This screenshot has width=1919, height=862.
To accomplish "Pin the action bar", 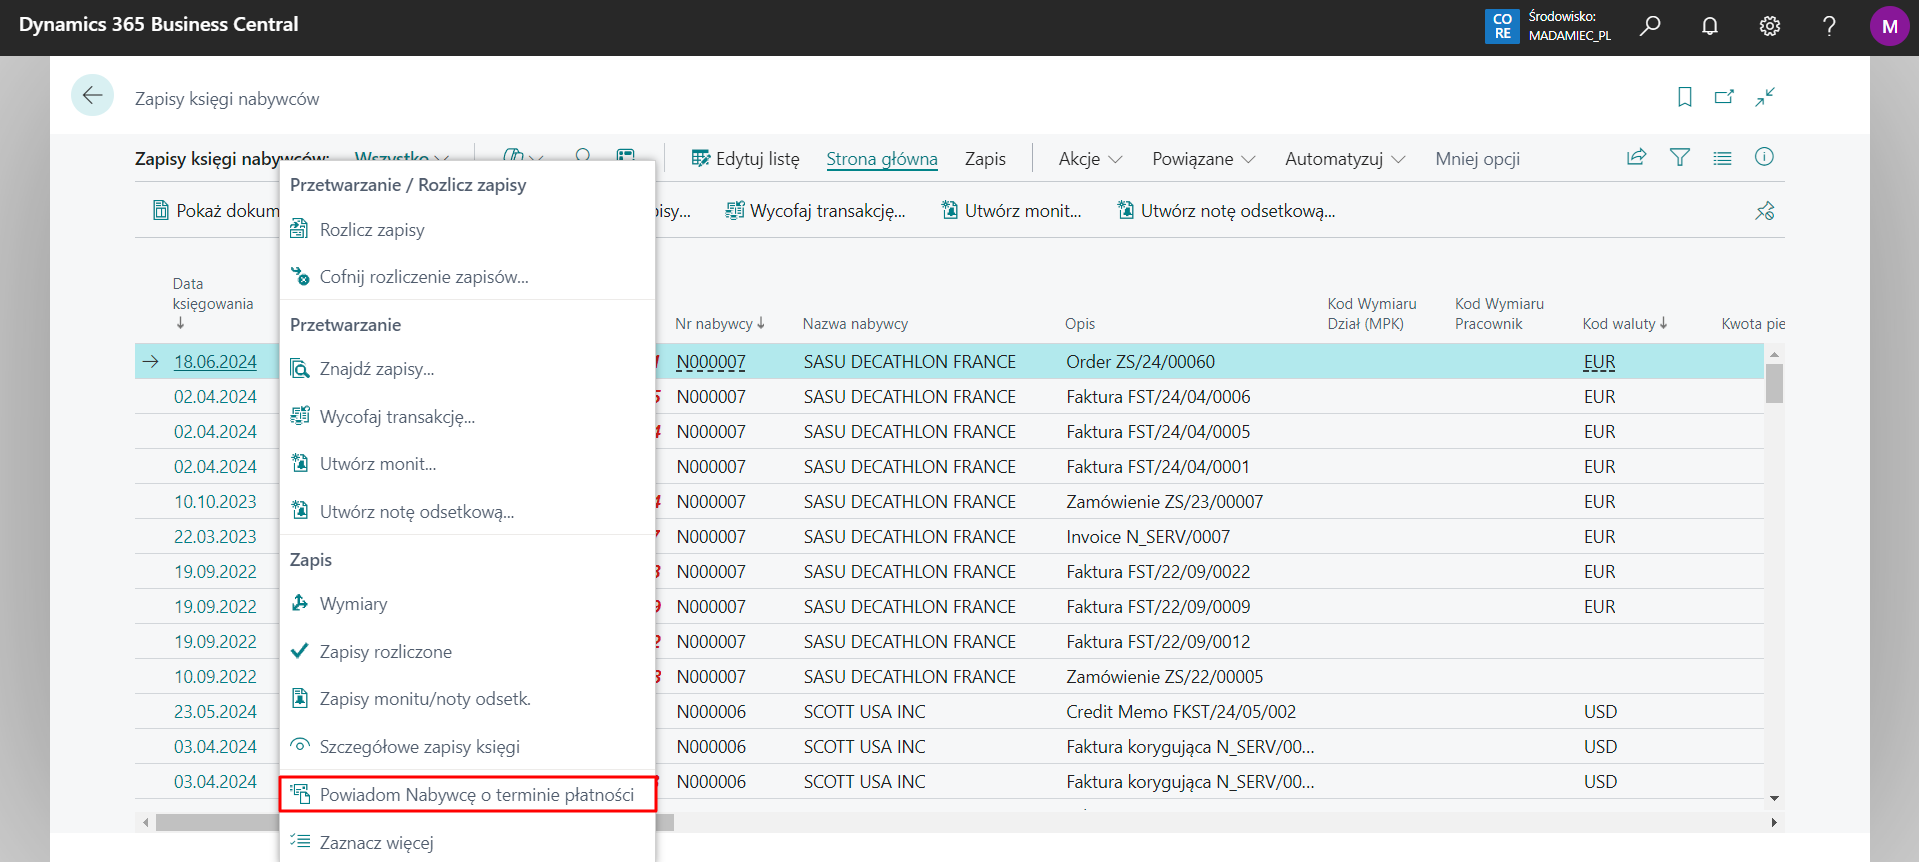I will pyautogui.click(x=1764, y=211).
